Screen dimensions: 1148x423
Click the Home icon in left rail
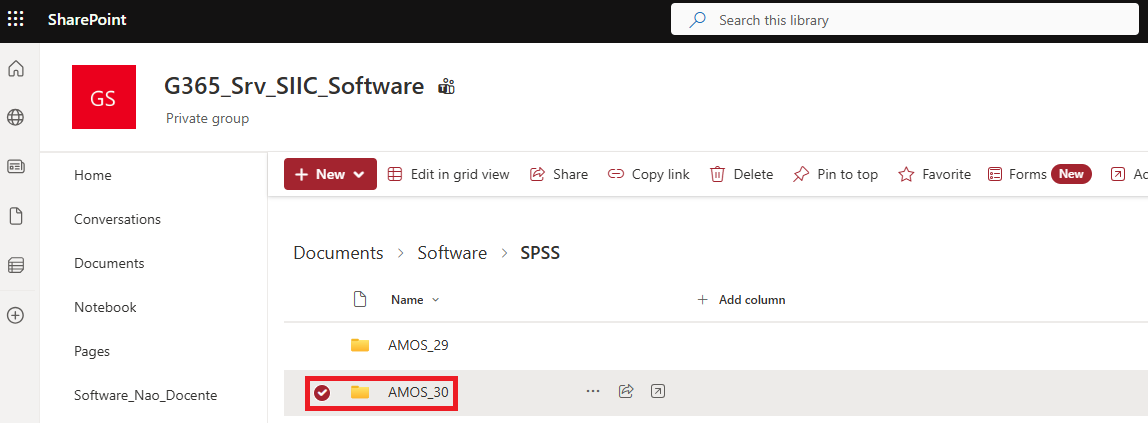16,69
